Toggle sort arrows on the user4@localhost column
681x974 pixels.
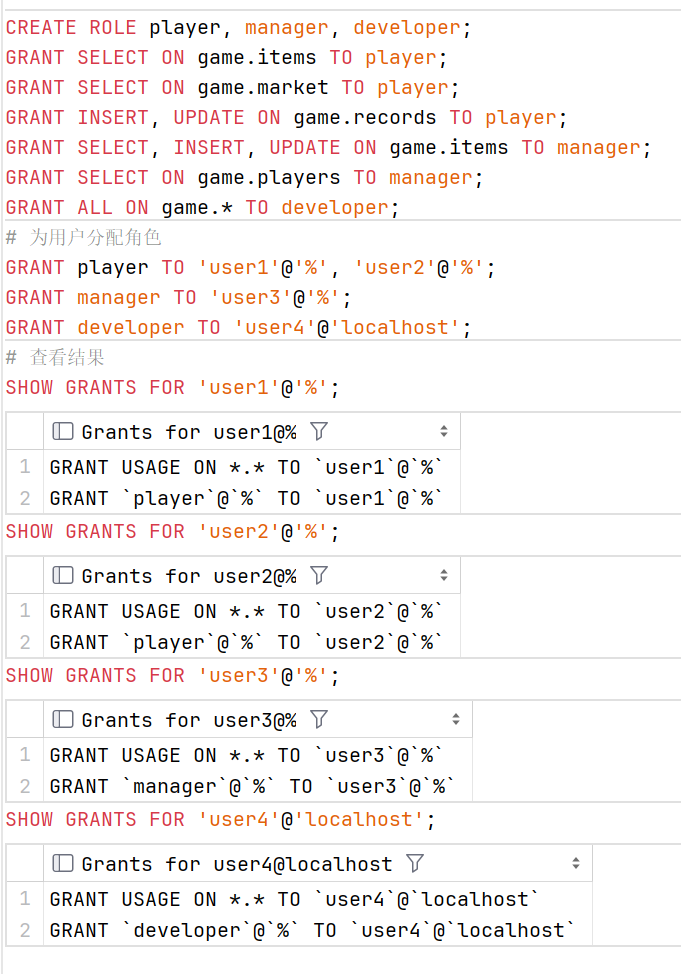576,863
